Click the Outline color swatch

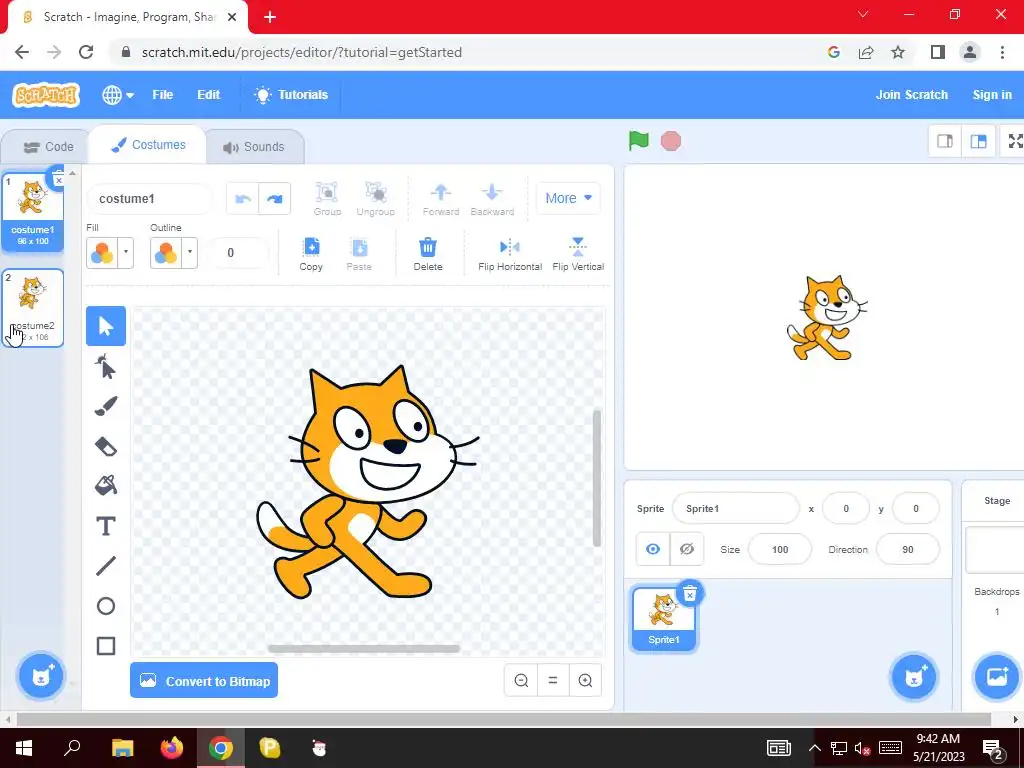166,252
